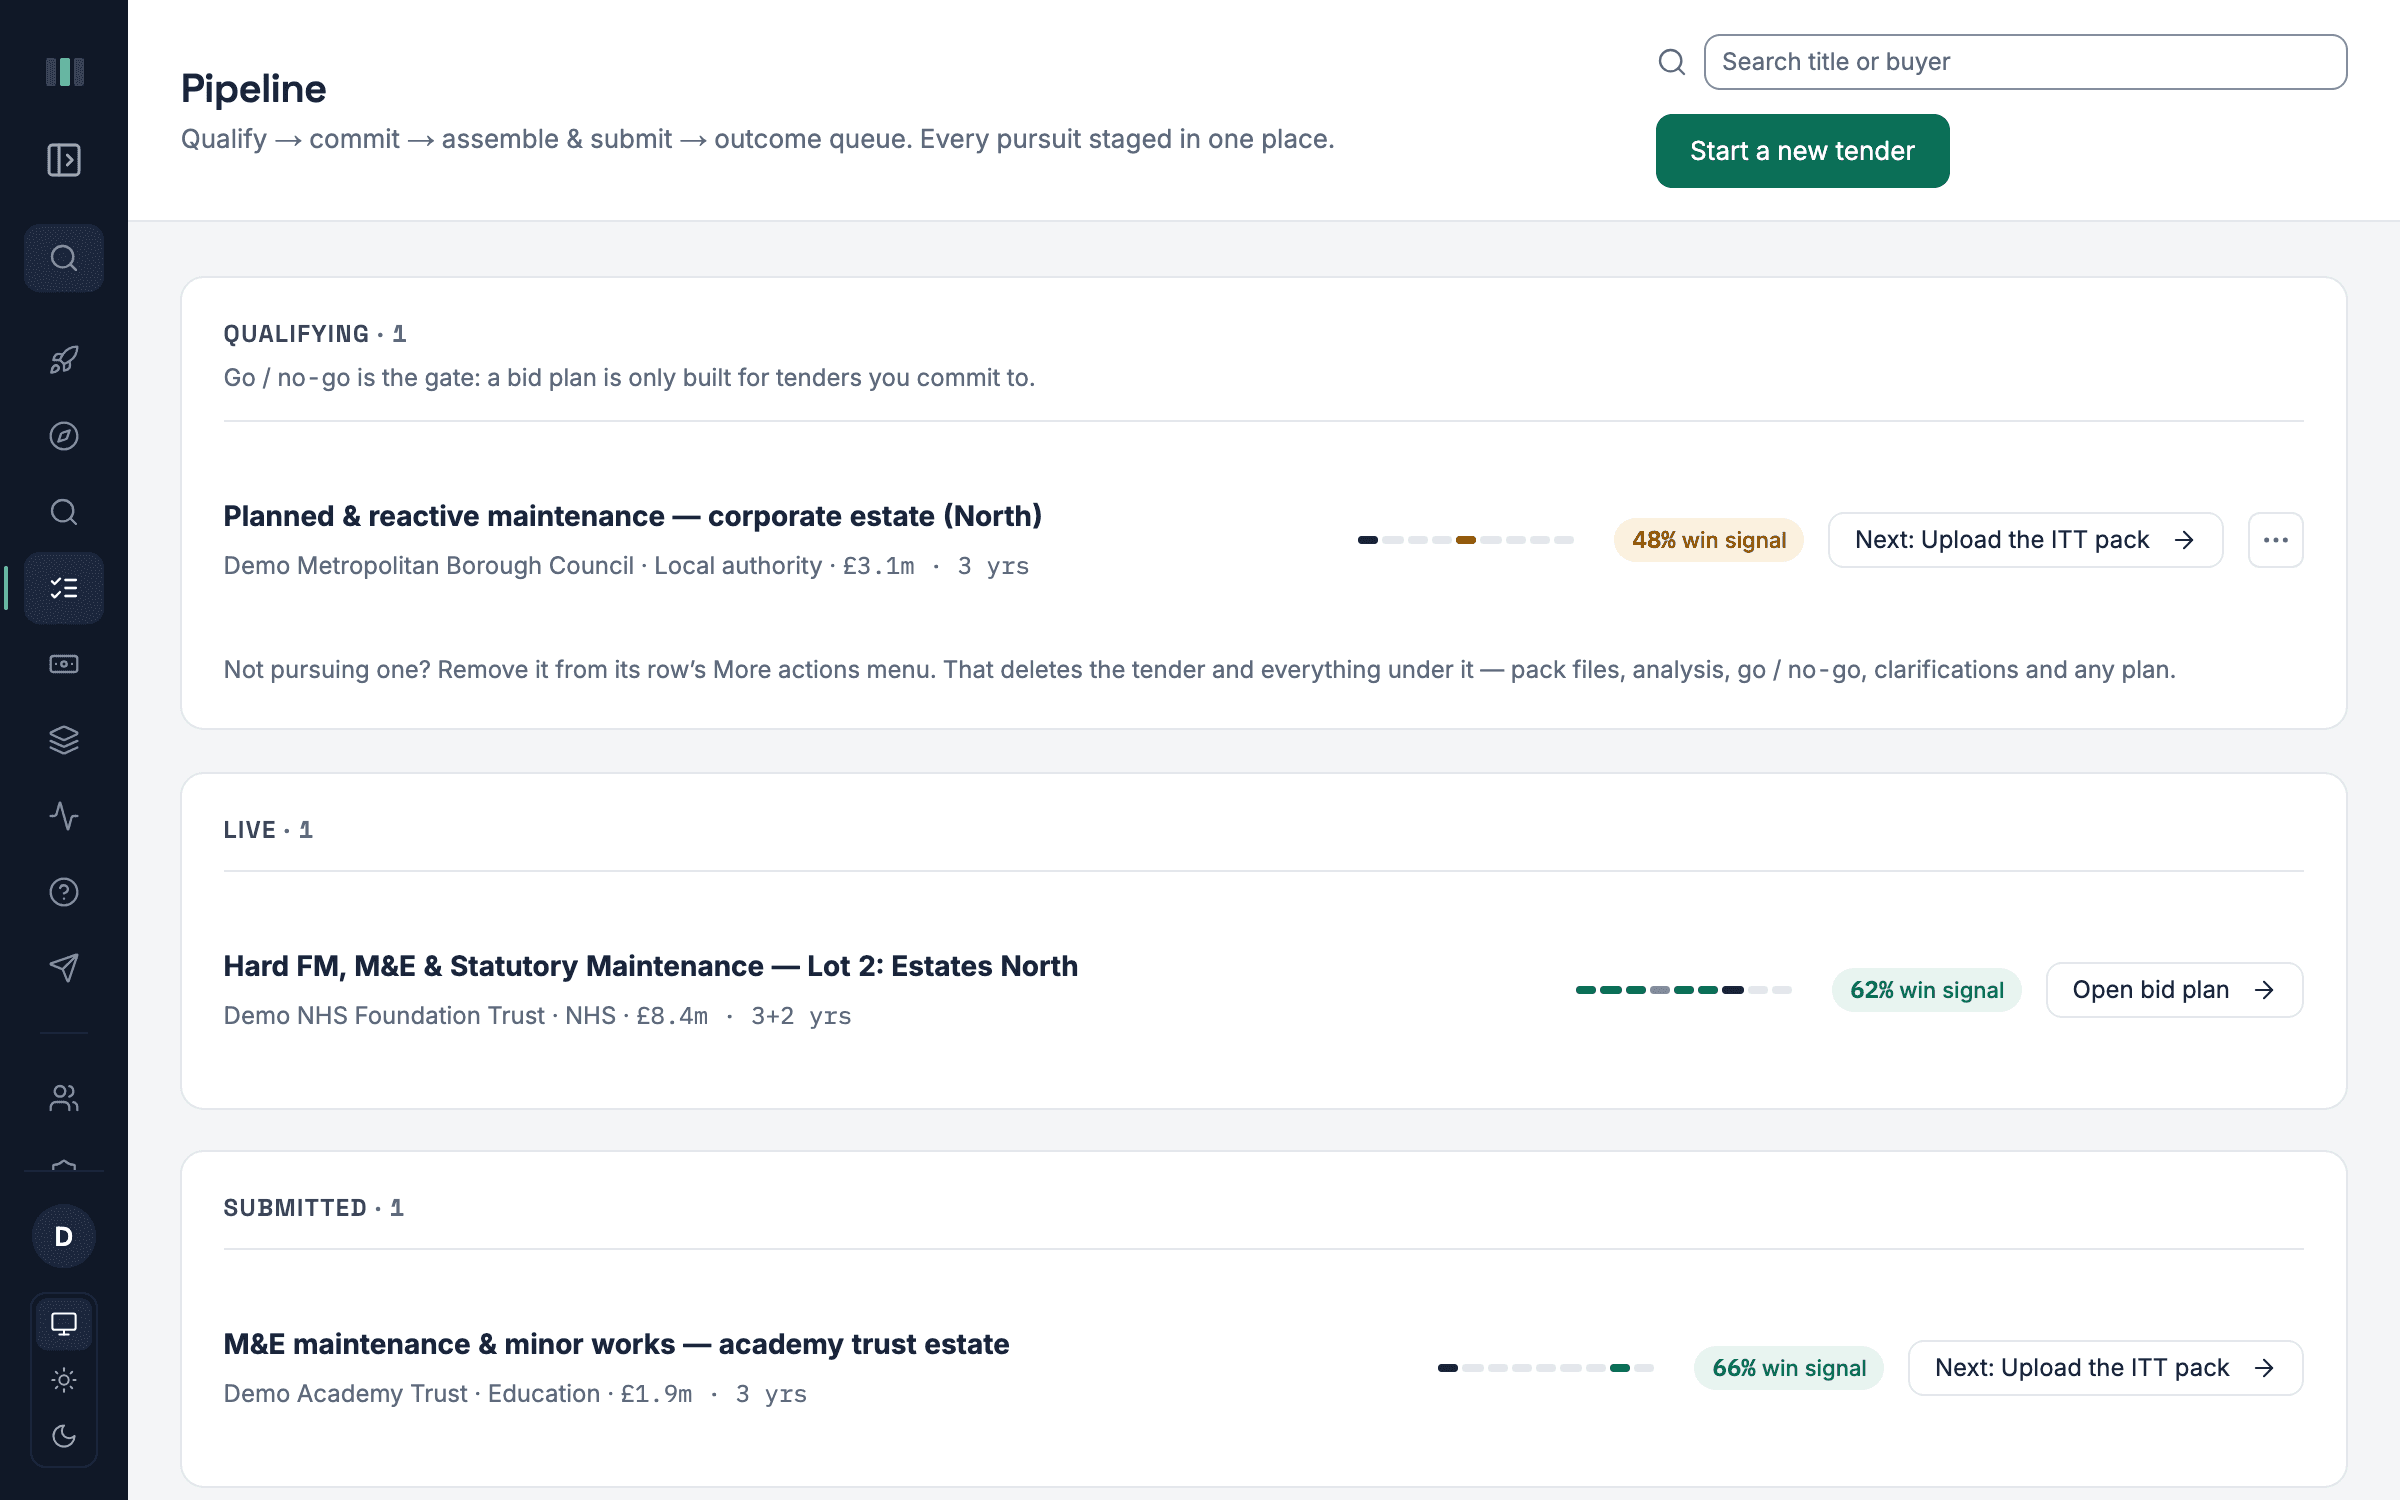Image resolution: width=2400 pixels, height=1500 pixels.
Task: Open the magnifier icon below the compass
Action: coord(64,512)
